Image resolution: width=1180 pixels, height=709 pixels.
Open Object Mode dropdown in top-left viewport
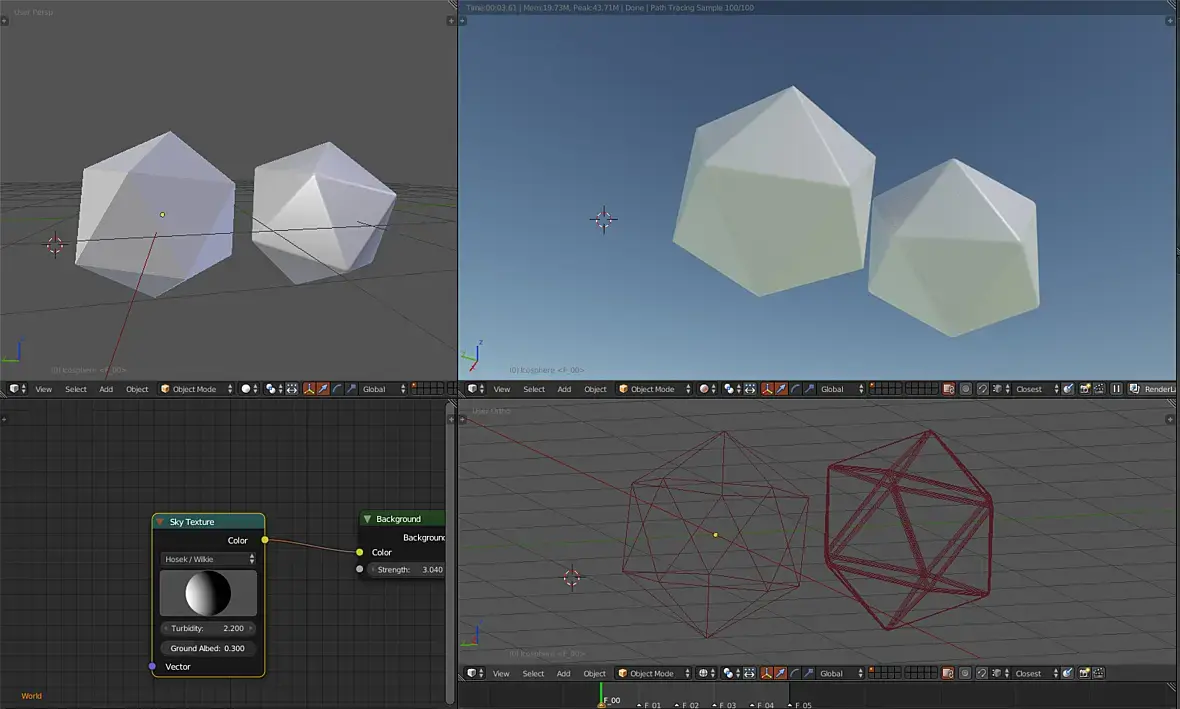click(x=196, y=389)
